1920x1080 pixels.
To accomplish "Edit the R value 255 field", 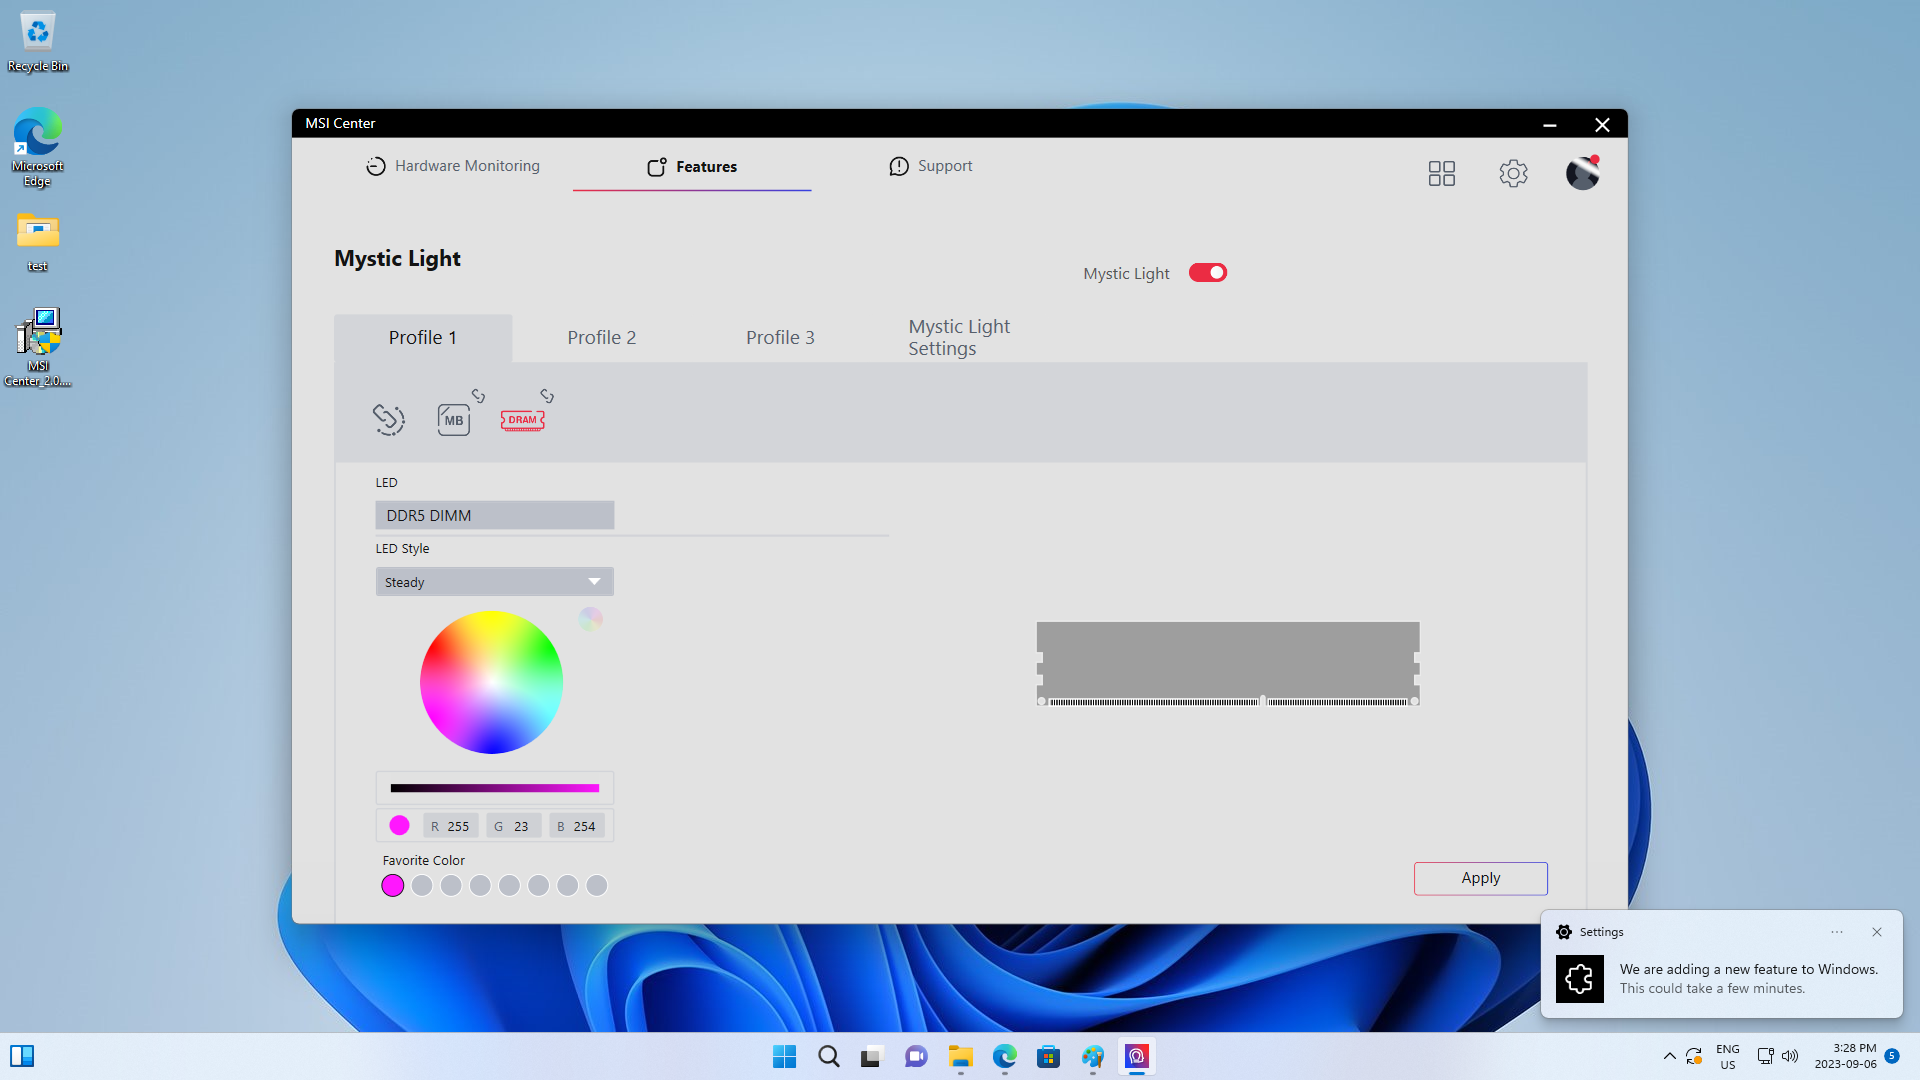I will [x=451, y=826].
